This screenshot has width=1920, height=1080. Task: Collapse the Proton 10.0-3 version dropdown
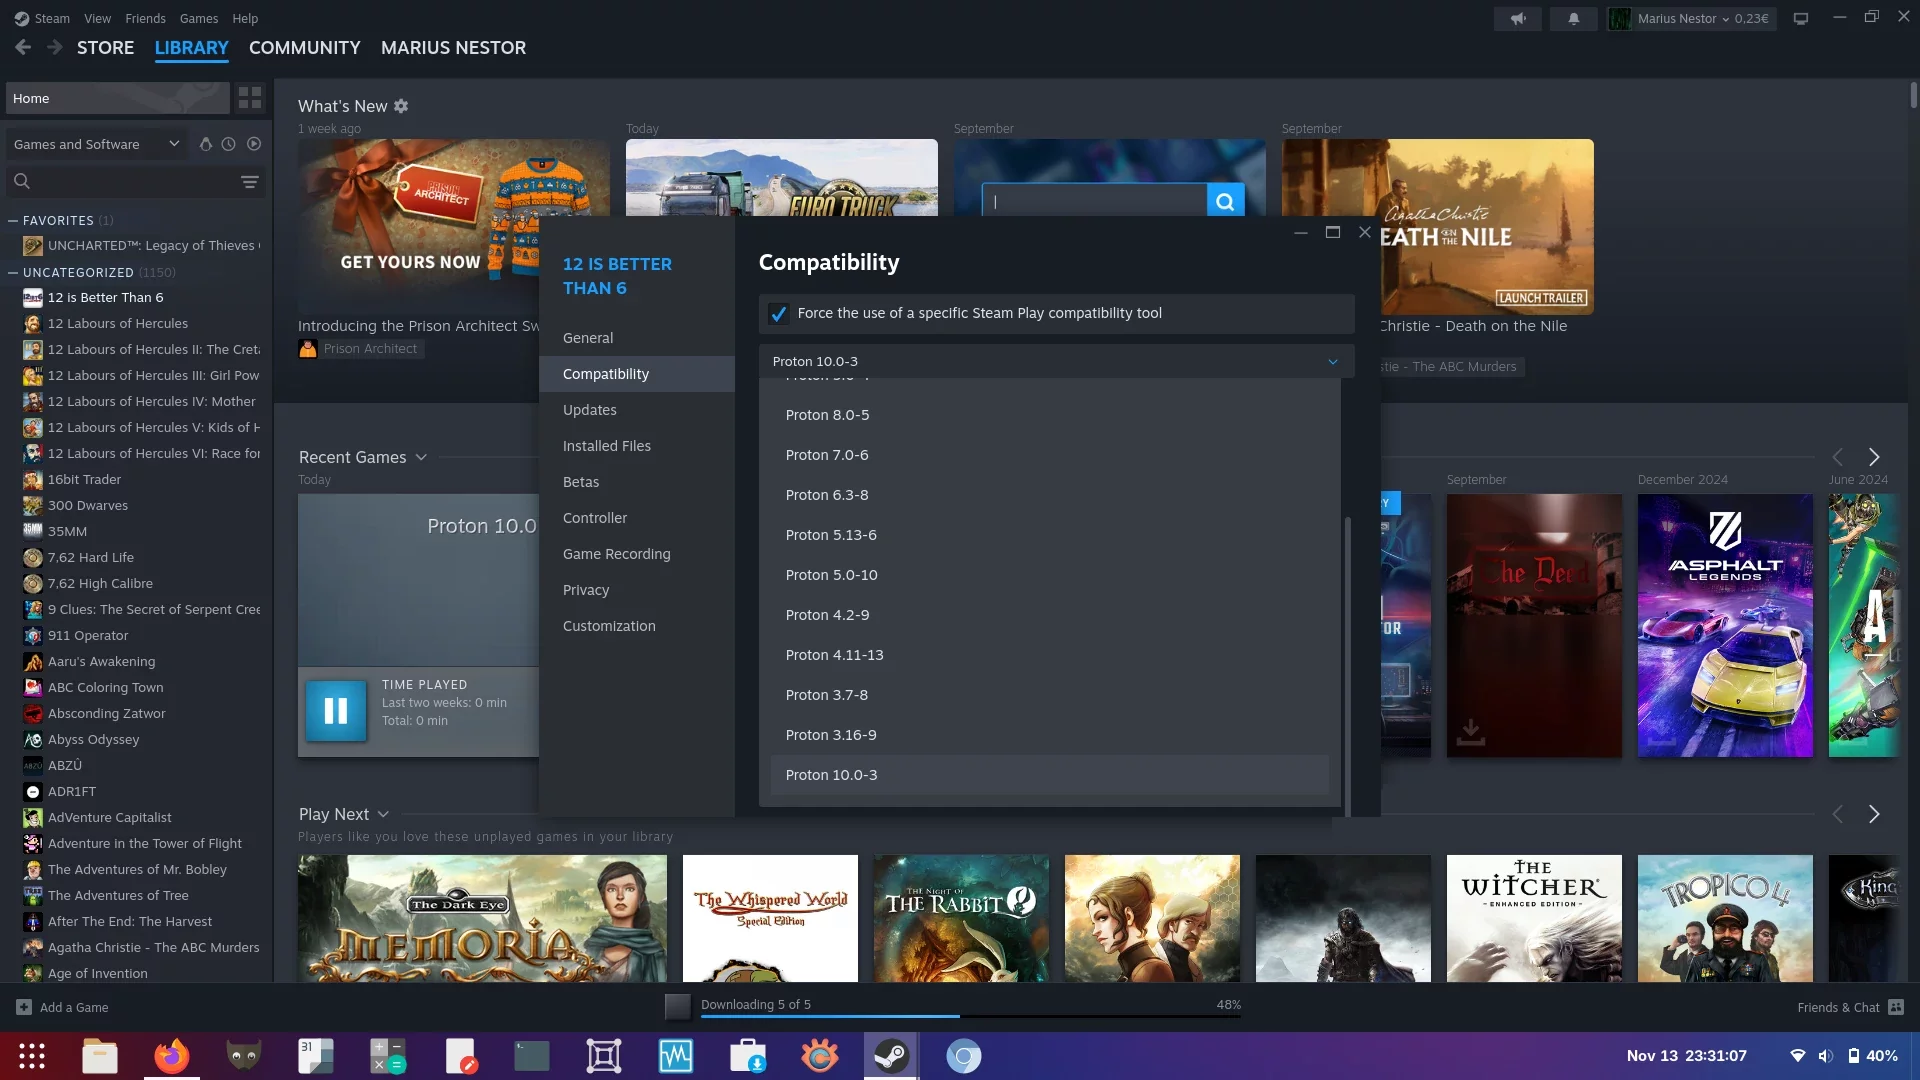pyautogui.click(x=1332, y=362)
